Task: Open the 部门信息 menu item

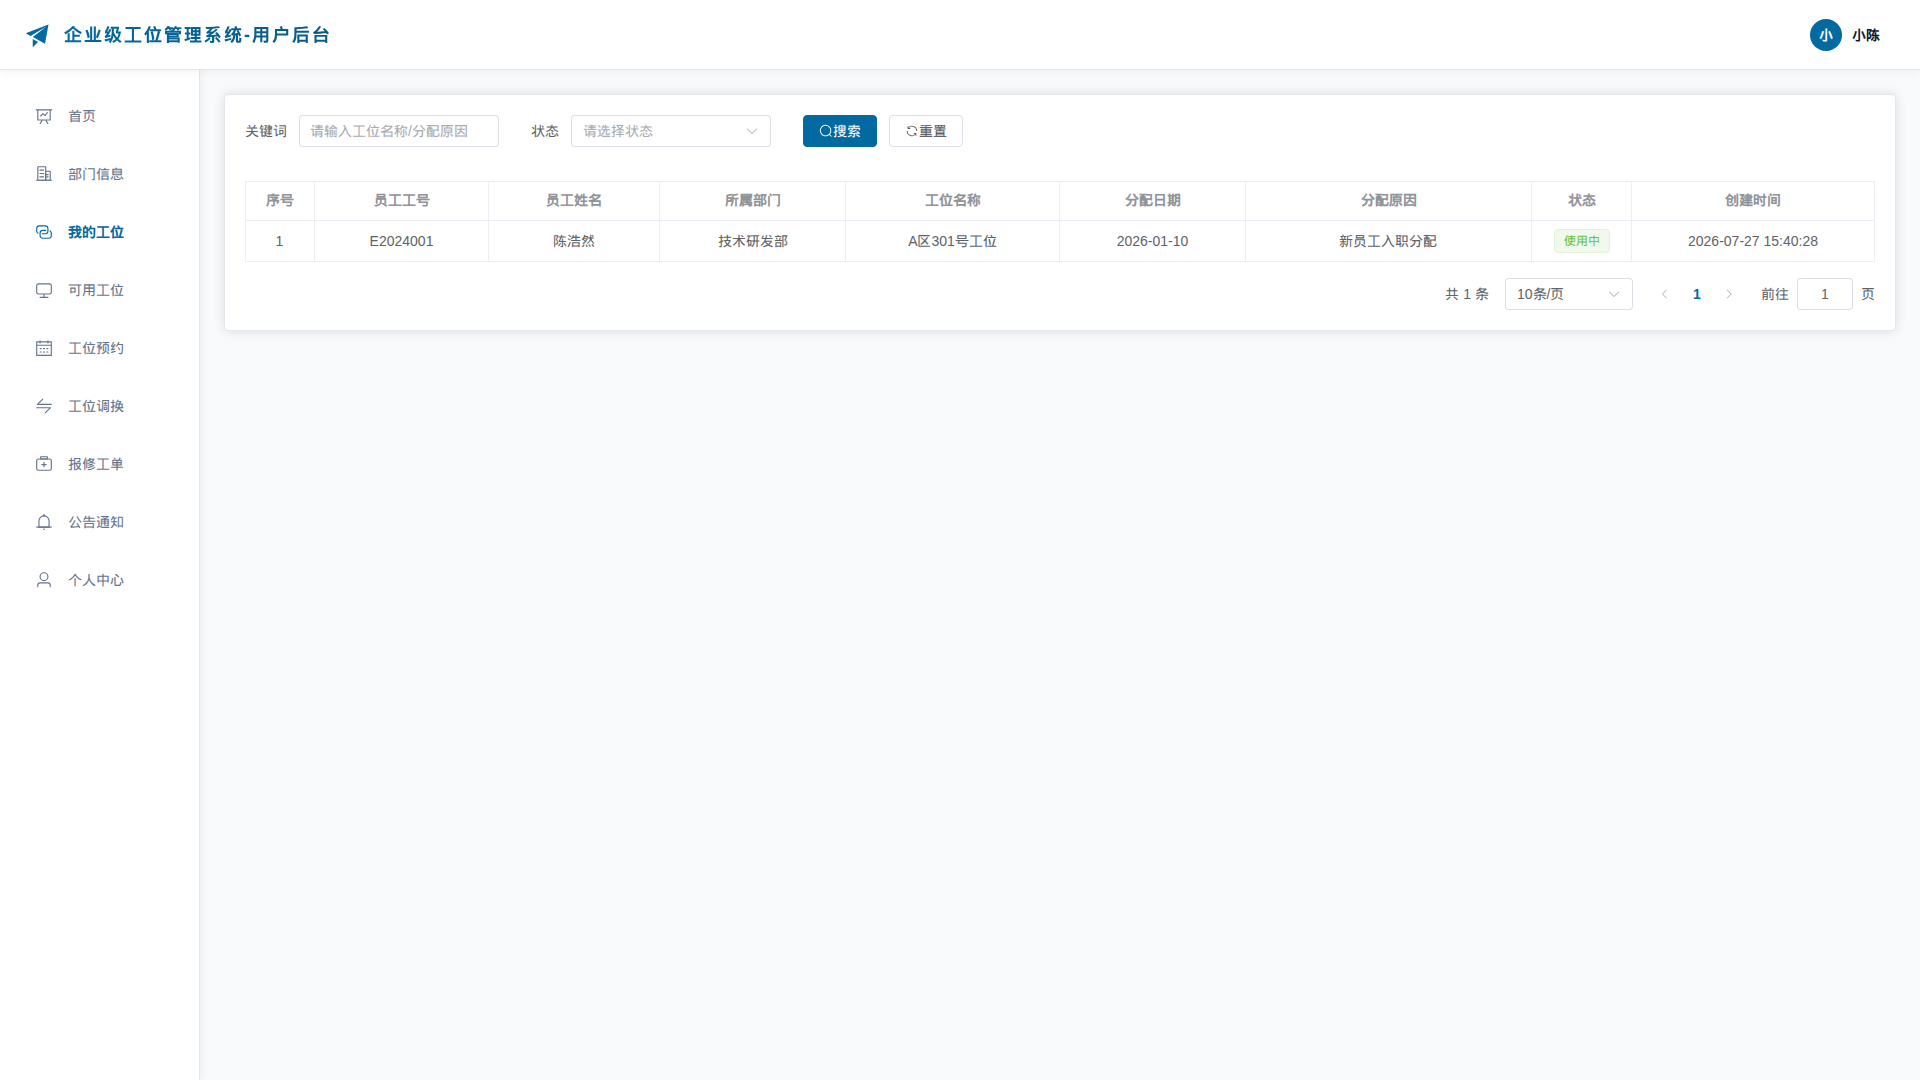Action: [100, 174]
